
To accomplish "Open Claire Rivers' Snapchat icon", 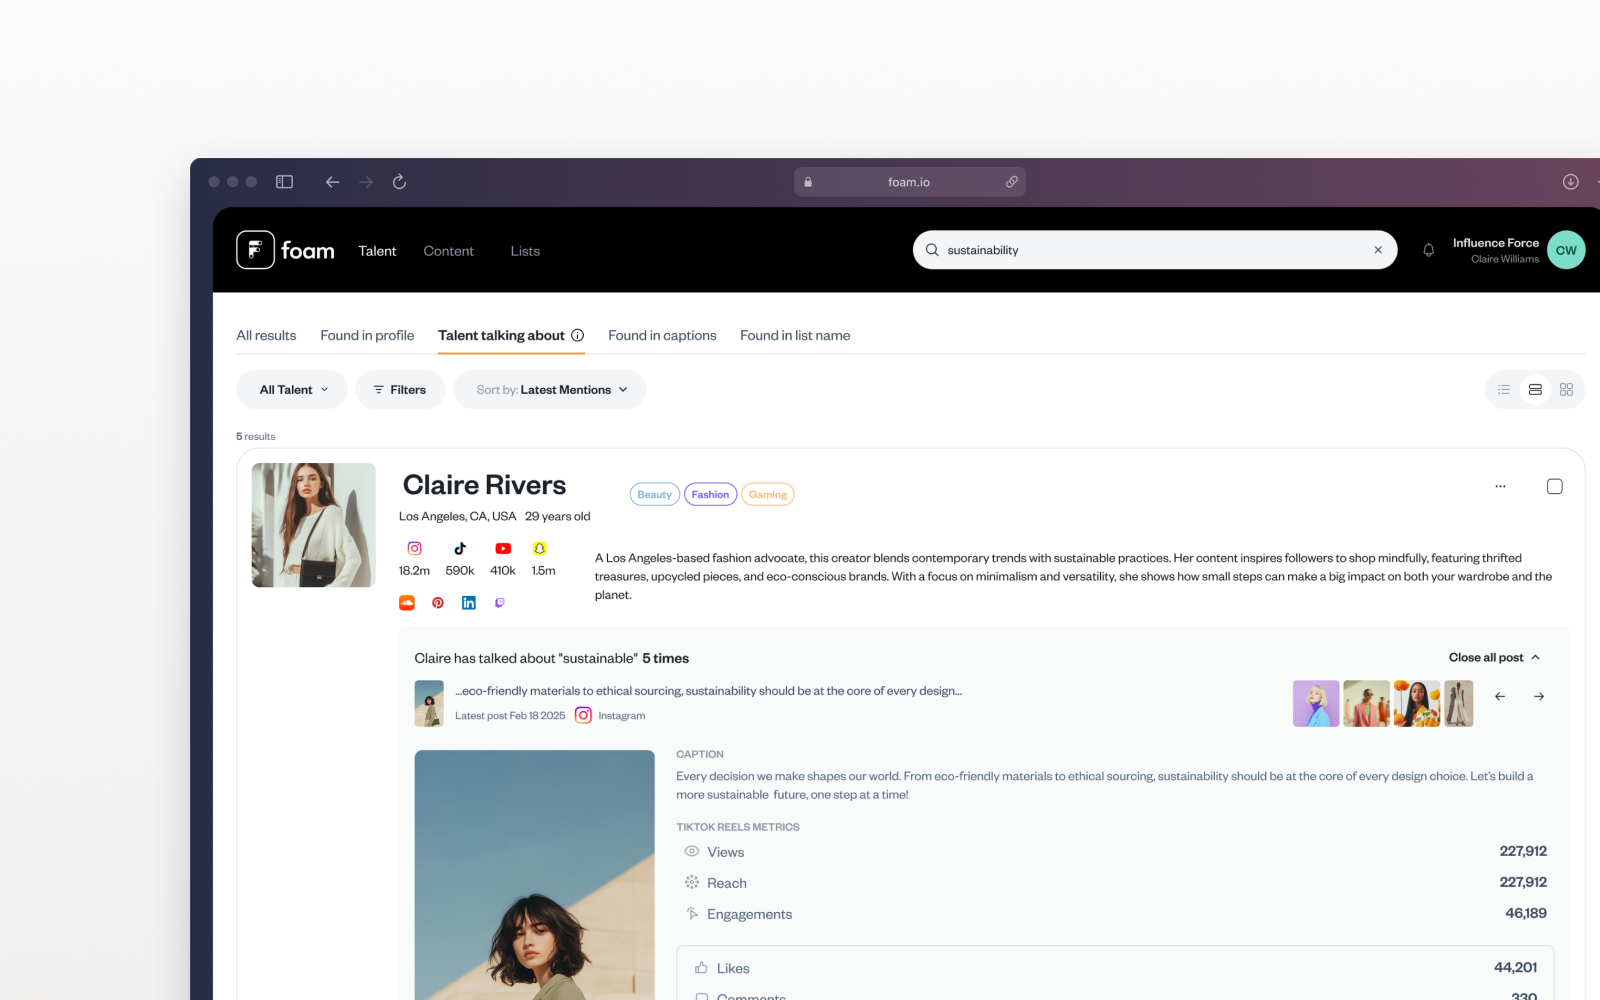I will (540, 548).
